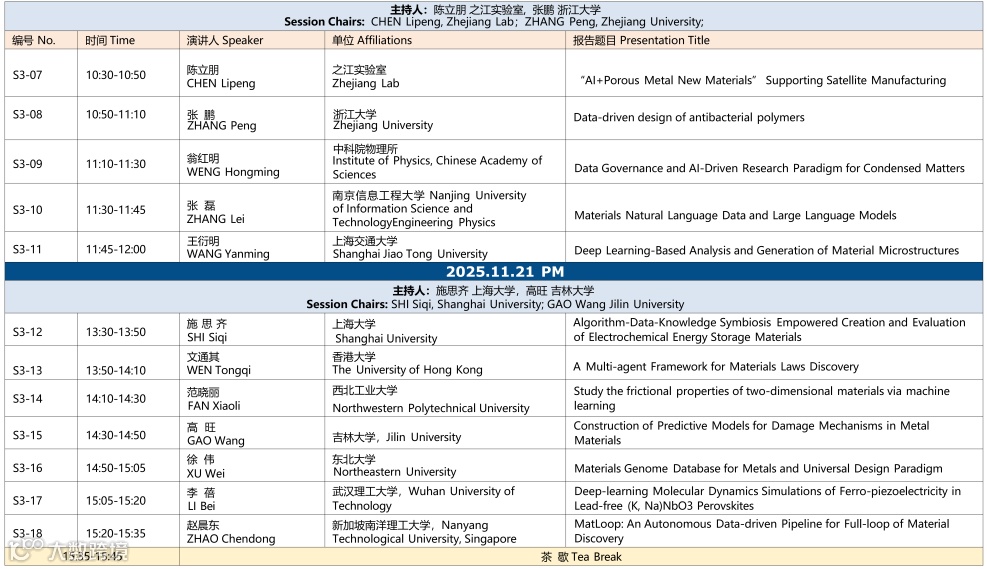Select time cell 11:30-11:45

pos(116,210)
